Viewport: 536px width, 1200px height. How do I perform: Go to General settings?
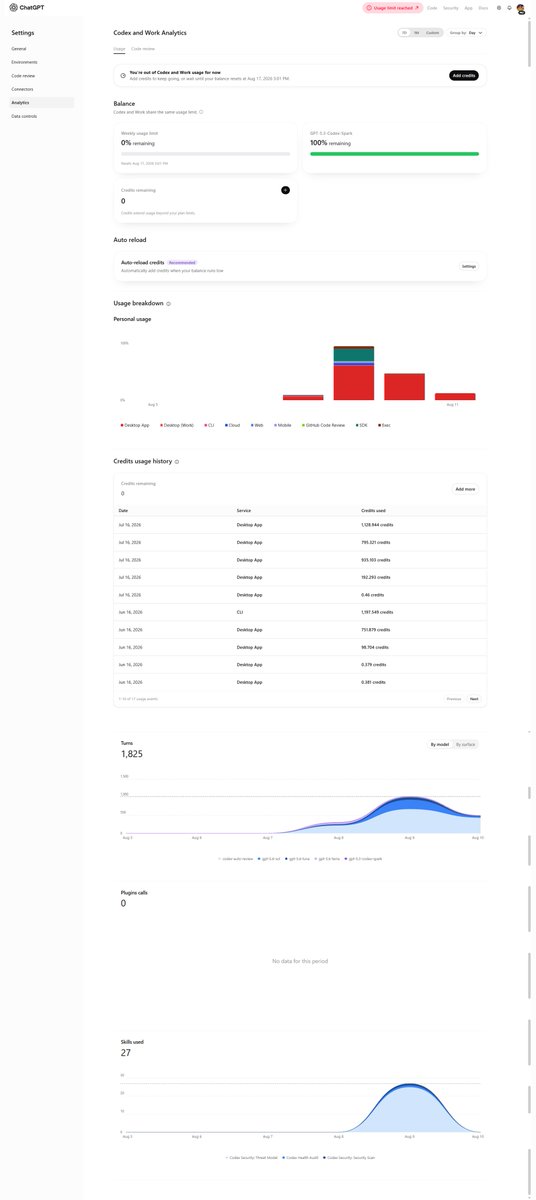tap(40, 48)
